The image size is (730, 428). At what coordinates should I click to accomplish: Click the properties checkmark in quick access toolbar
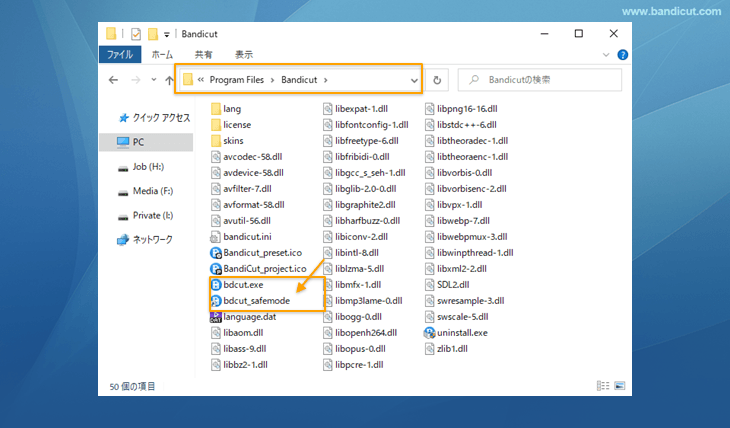tap(135, 34)
